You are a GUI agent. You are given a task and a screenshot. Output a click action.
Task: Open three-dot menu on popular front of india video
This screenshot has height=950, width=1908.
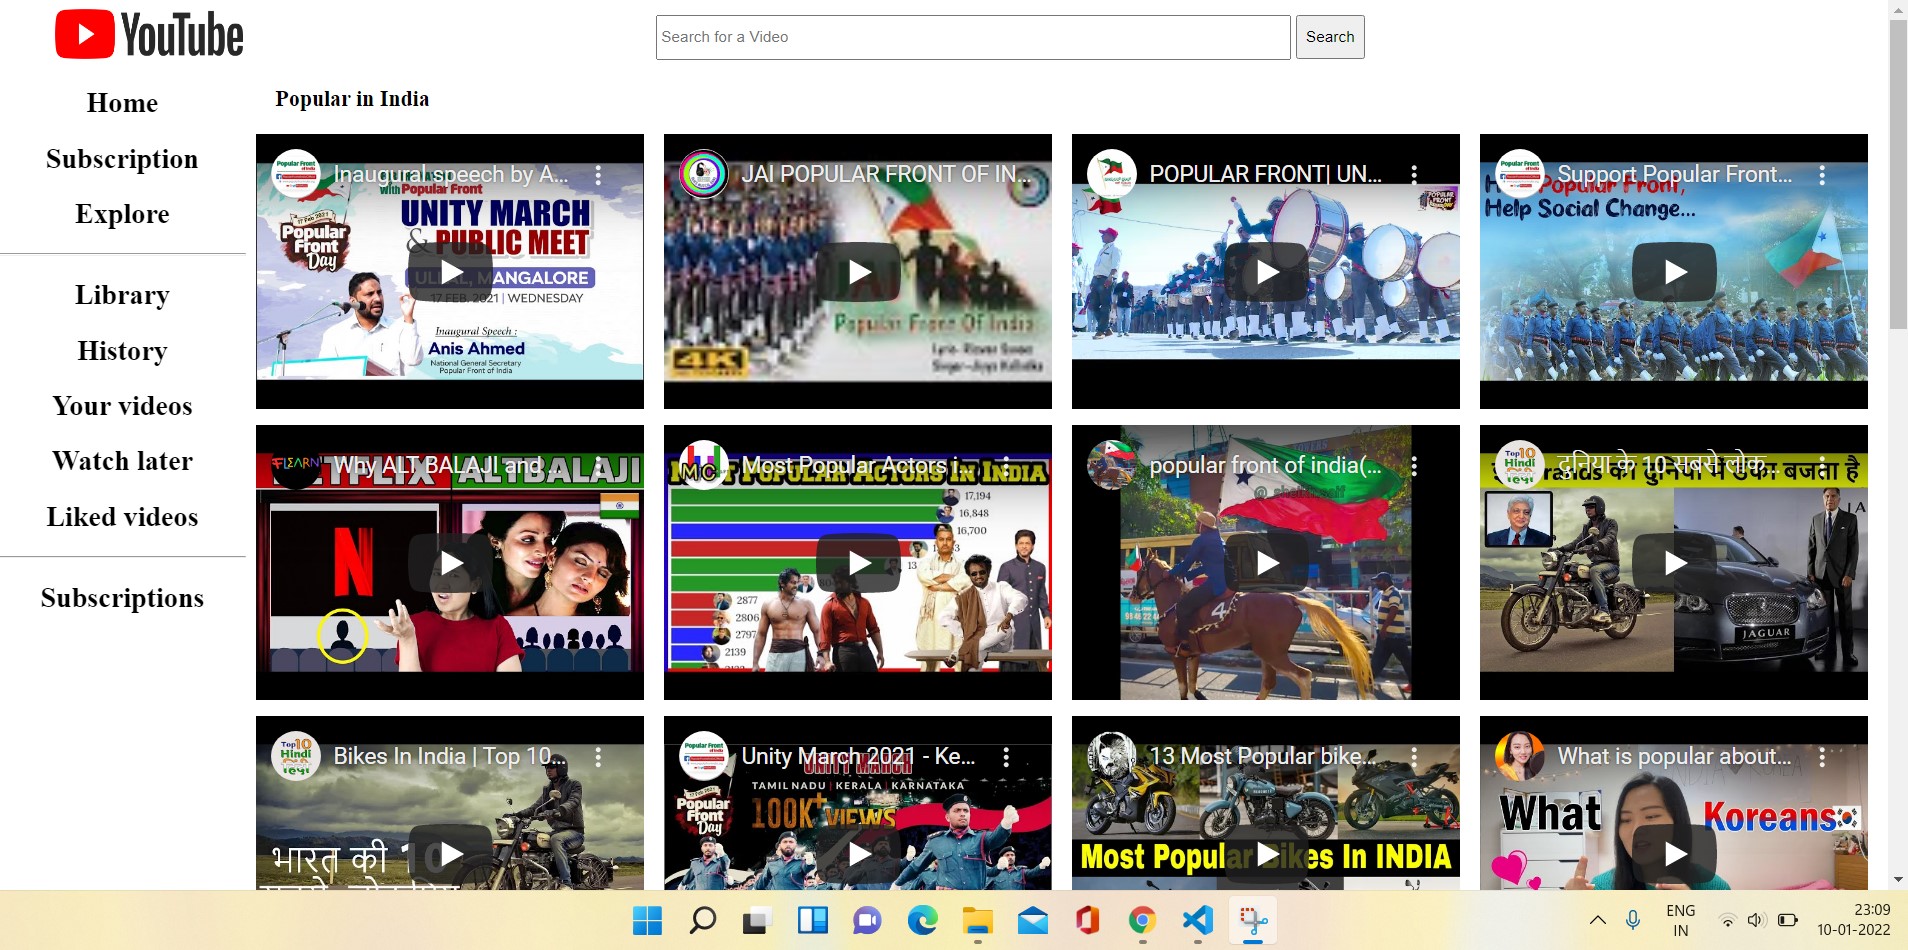[1414, 466]
